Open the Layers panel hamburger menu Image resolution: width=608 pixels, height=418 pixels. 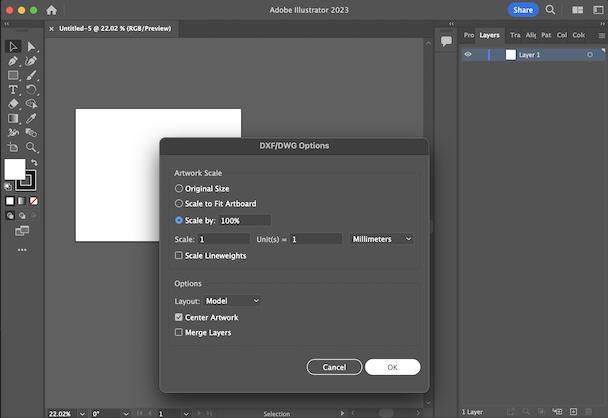coord(601,35)
